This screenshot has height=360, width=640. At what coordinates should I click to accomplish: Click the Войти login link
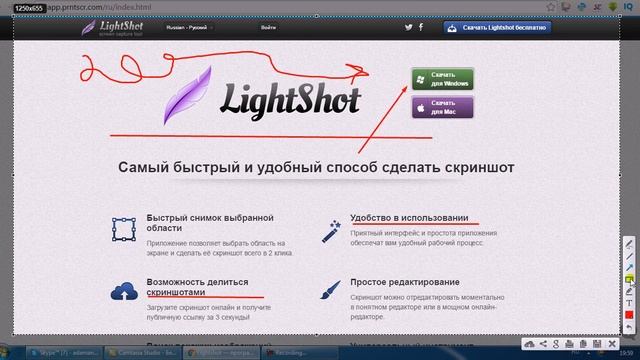268,28
